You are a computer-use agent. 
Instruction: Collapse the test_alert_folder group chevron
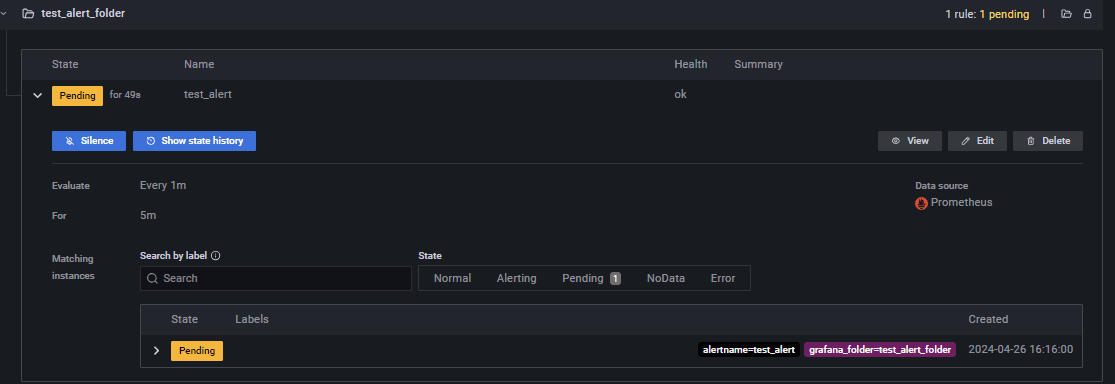tap(4, 14)
